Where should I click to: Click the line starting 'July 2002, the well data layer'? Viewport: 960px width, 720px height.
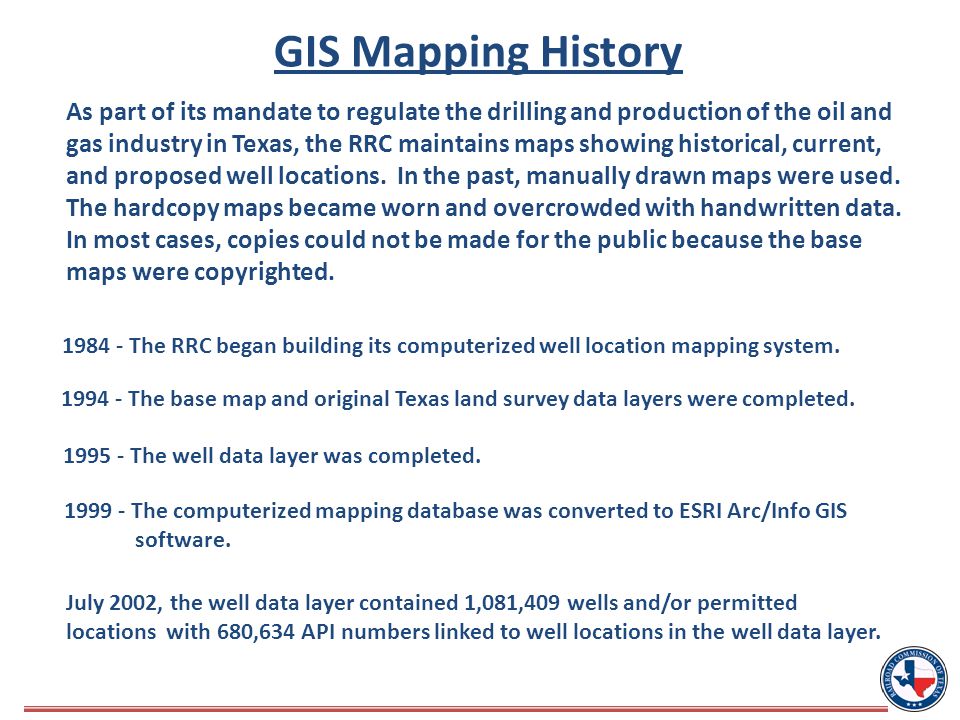pyautogui.click(x=432, y=603)
